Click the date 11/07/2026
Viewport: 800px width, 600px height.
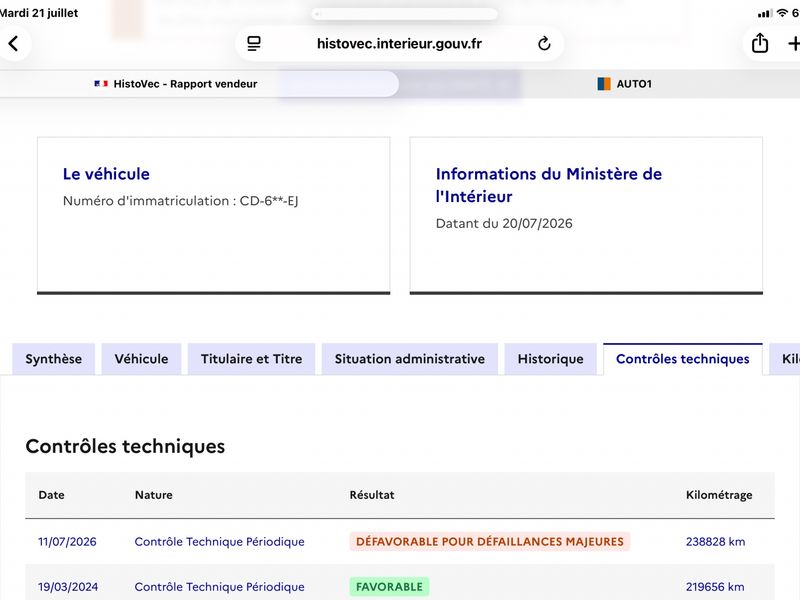pos(67,542)
